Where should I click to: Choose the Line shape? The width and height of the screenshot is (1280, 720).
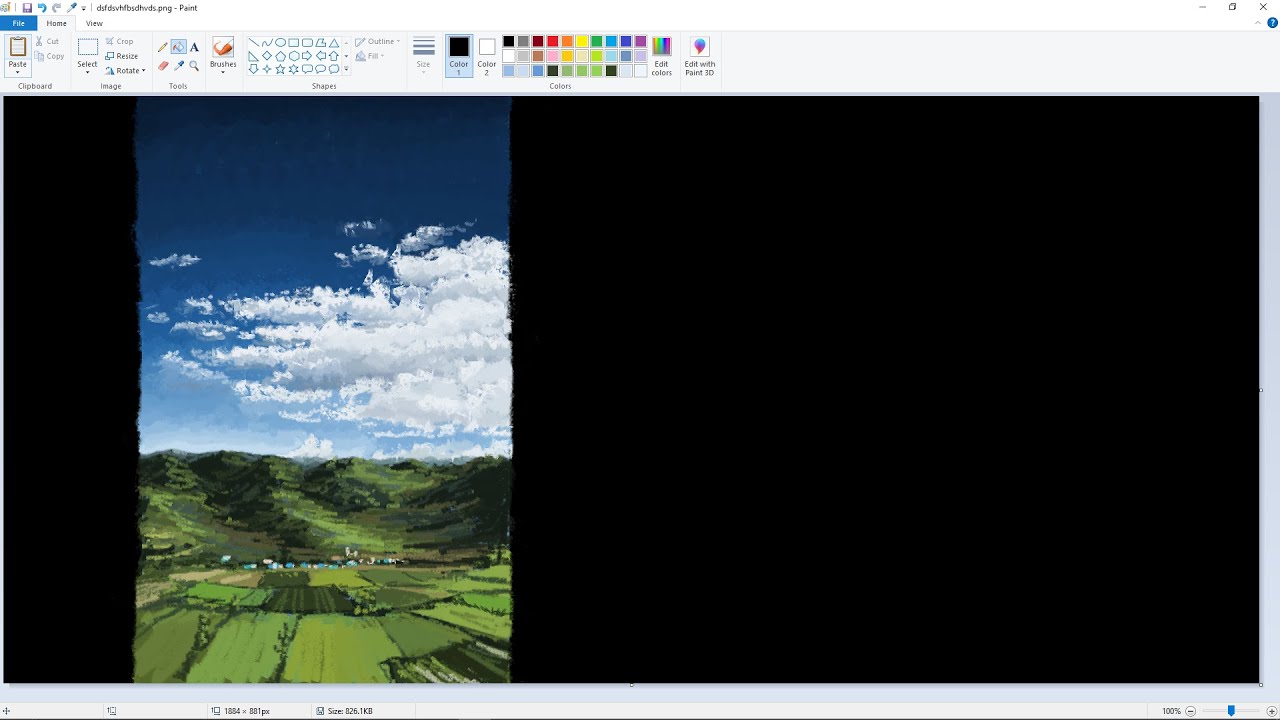point(254,42)
